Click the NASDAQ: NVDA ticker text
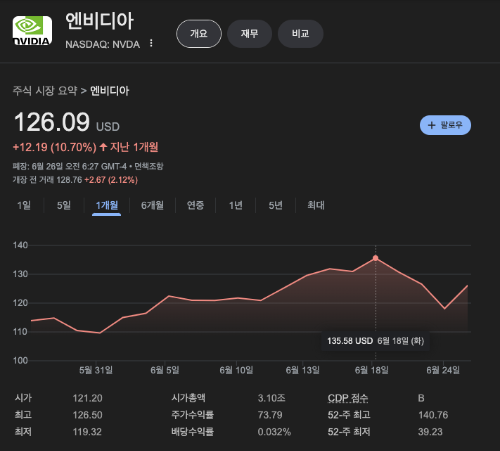This screenshot has height=451, width=500. [x=102, y=44]
